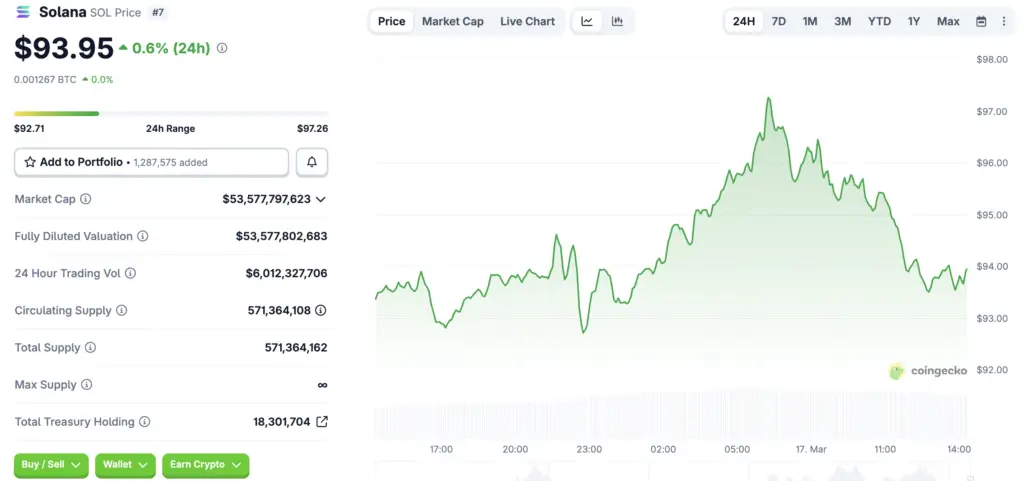Open the Buy / Sell dropdown
This screenshot has height=481, width=1024.
(x=51, y=465)
